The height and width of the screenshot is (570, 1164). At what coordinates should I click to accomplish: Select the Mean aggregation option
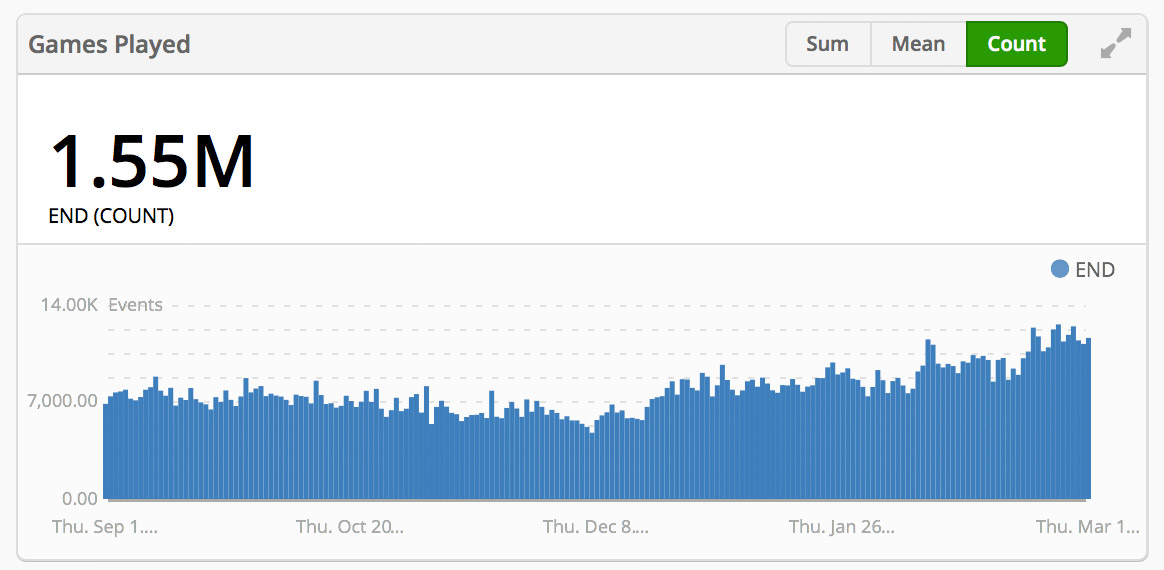point(918,44)
